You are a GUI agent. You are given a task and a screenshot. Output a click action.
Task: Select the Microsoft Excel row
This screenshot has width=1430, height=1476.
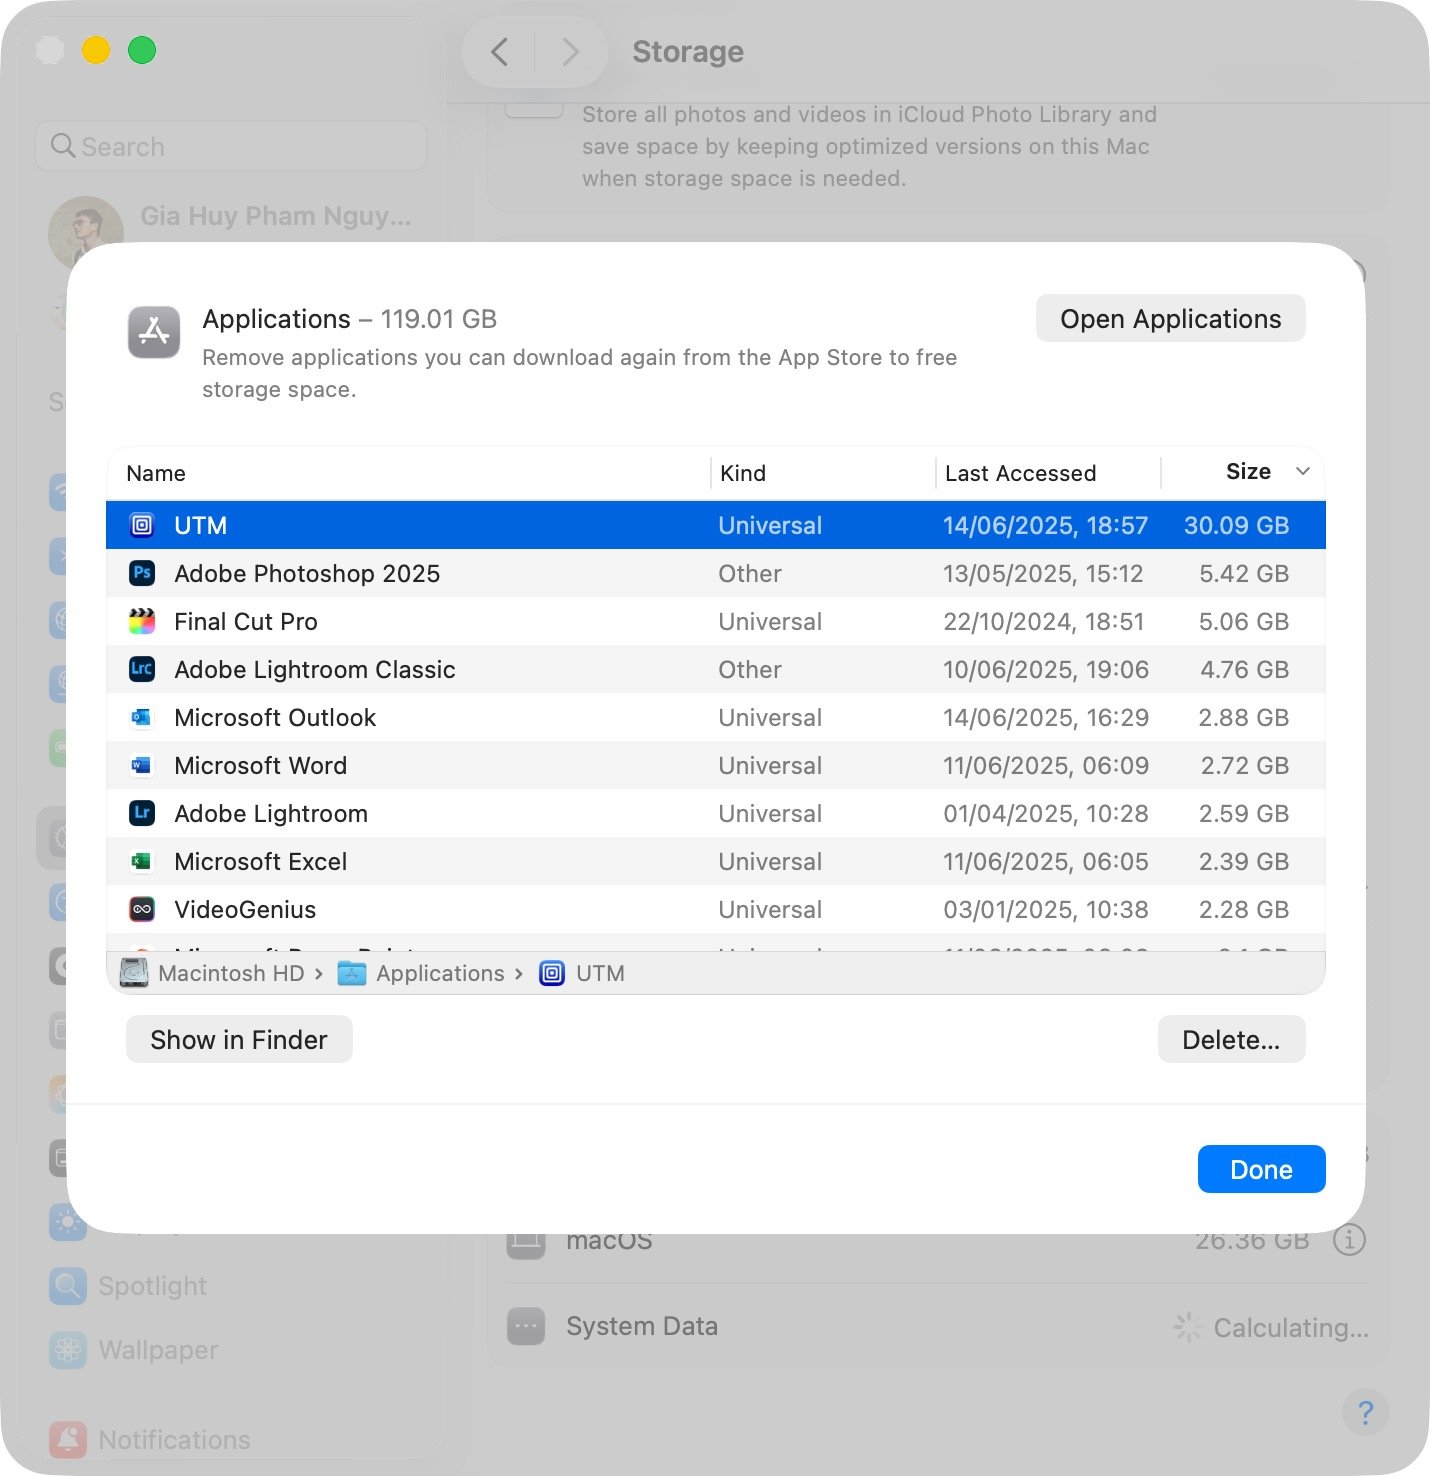716,861
